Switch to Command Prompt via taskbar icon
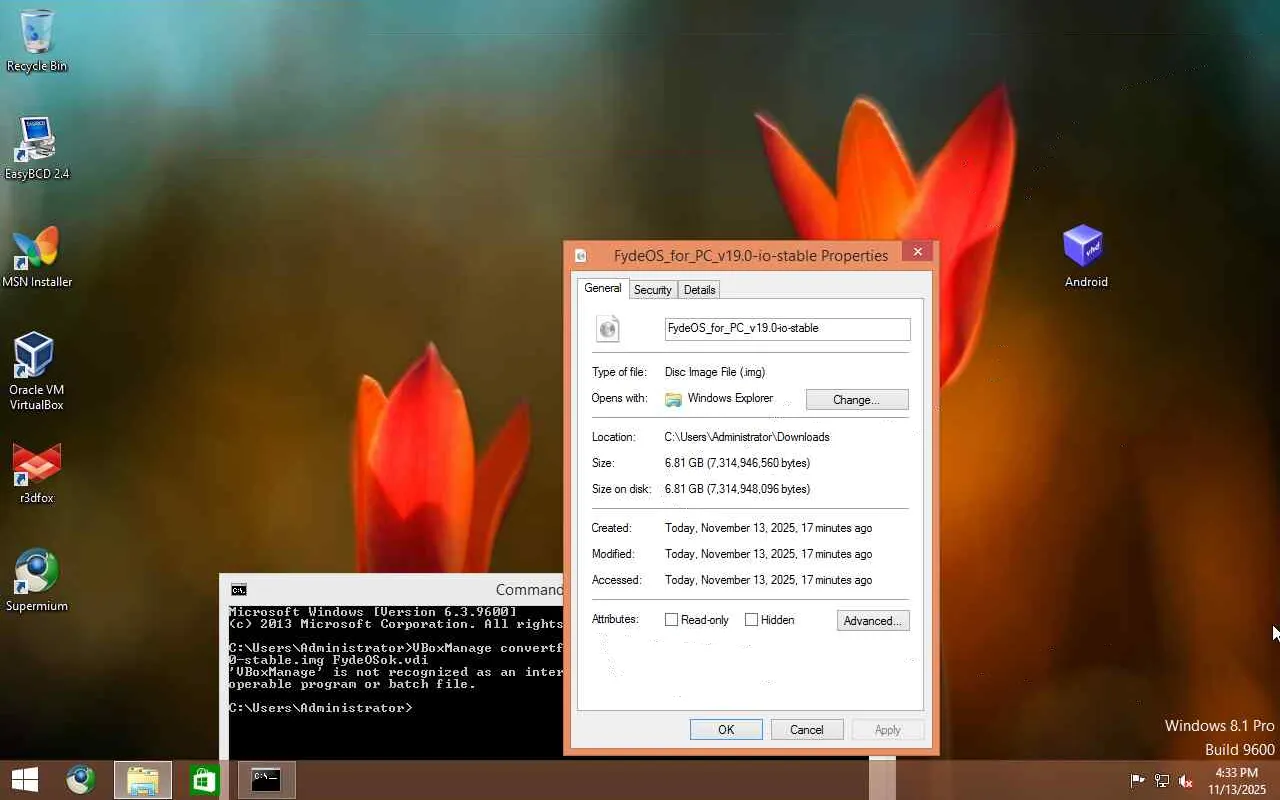This screenshot has height=800, width=1280. tap(266, 780)
